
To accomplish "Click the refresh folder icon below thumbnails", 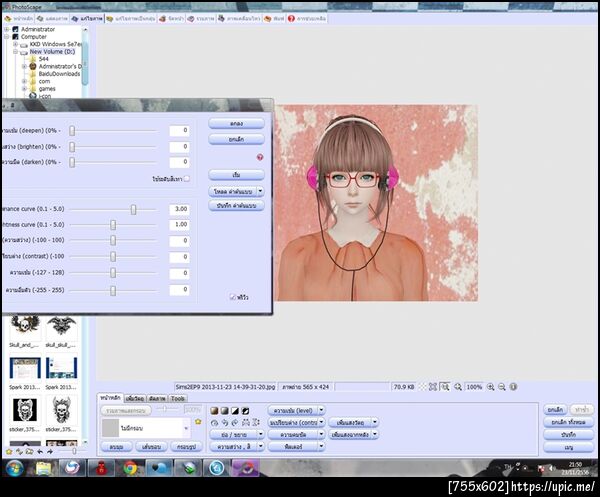I will click(19, 452).
